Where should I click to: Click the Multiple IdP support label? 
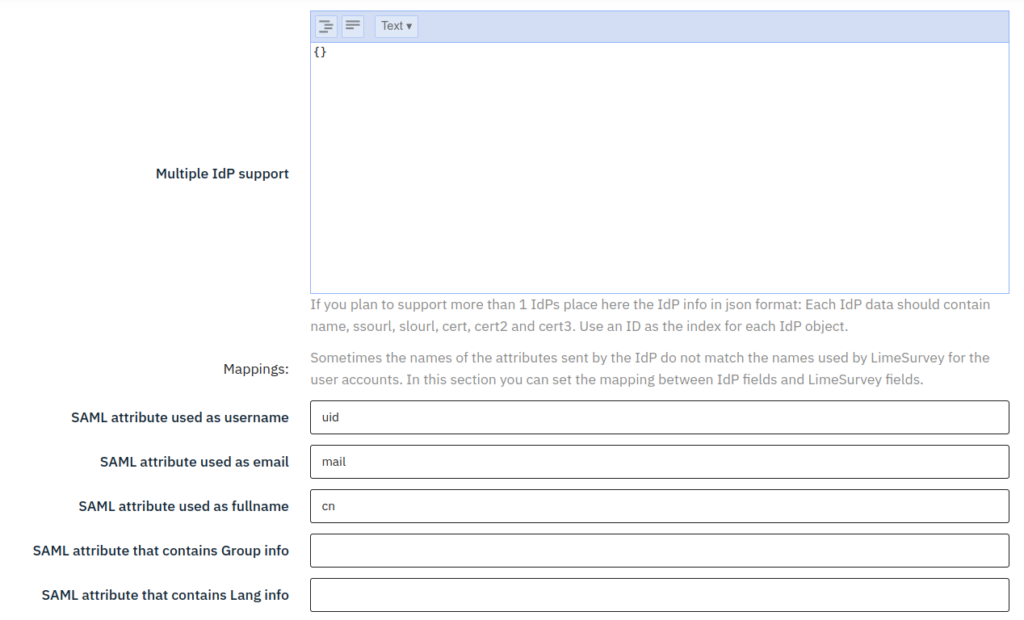click(222, 173)
